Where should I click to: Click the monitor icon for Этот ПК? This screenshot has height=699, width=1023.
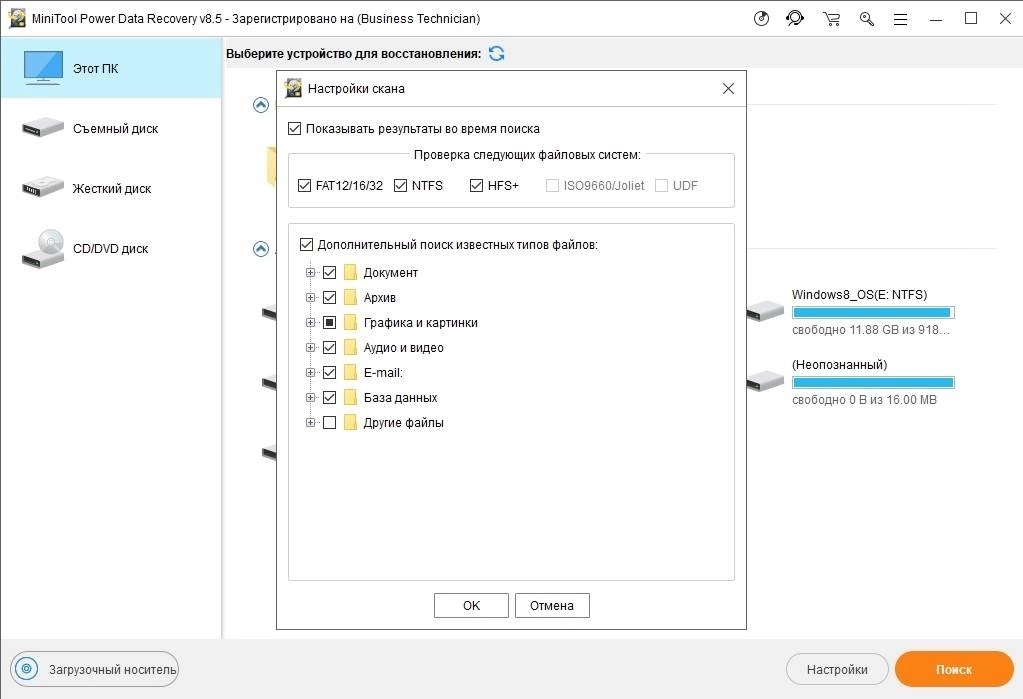44,68
